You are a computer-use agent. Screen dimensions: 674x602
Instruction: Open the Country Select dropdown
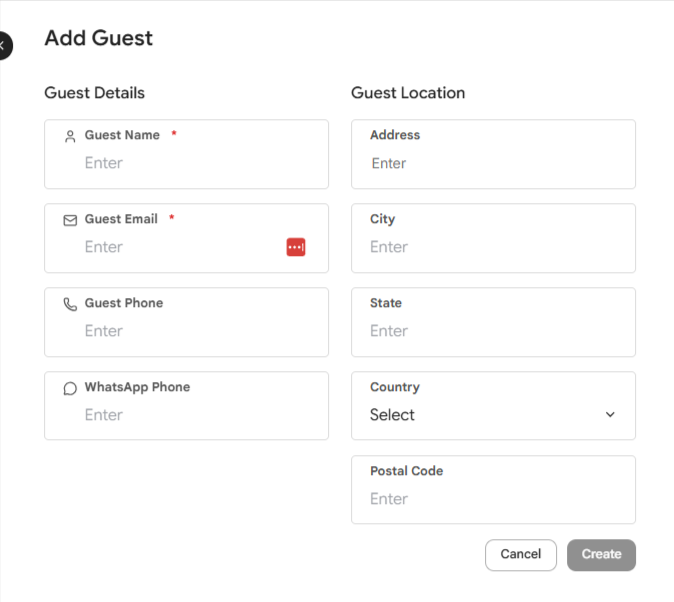coord(493,405)
